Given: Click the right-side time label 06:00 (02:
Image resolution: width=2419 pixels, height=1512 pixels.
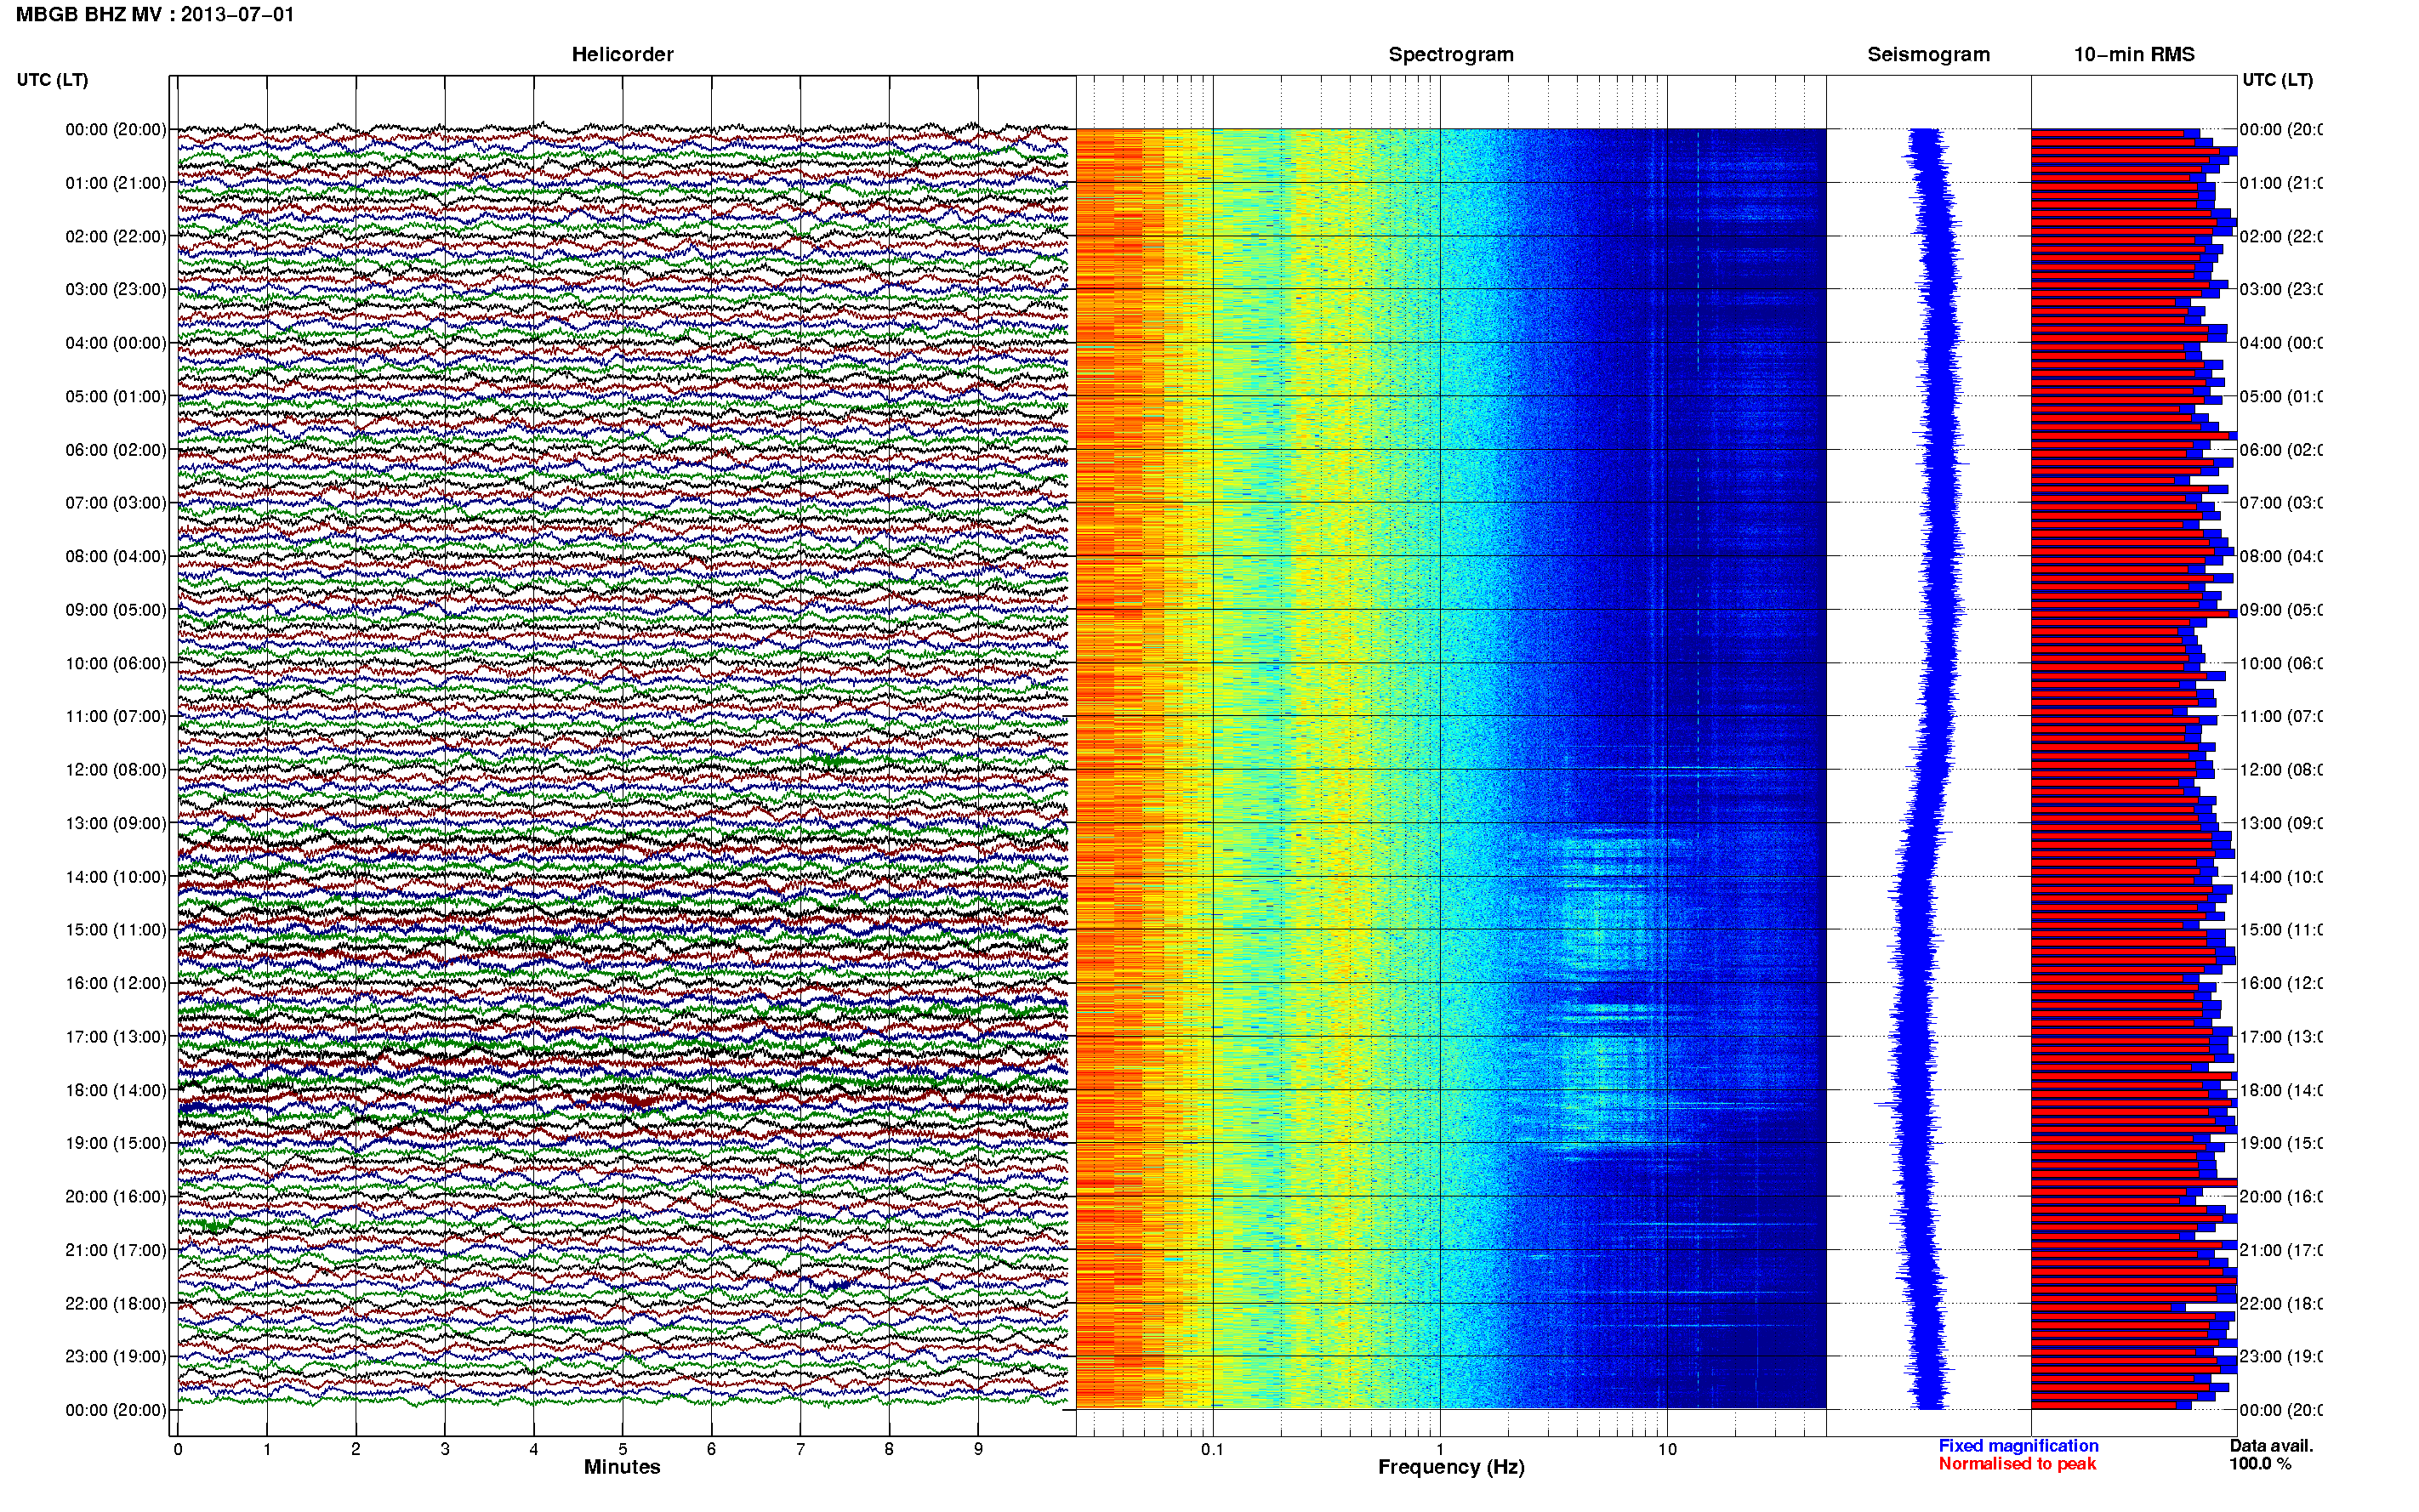Looking at the screenshot, I should 2281,450.
